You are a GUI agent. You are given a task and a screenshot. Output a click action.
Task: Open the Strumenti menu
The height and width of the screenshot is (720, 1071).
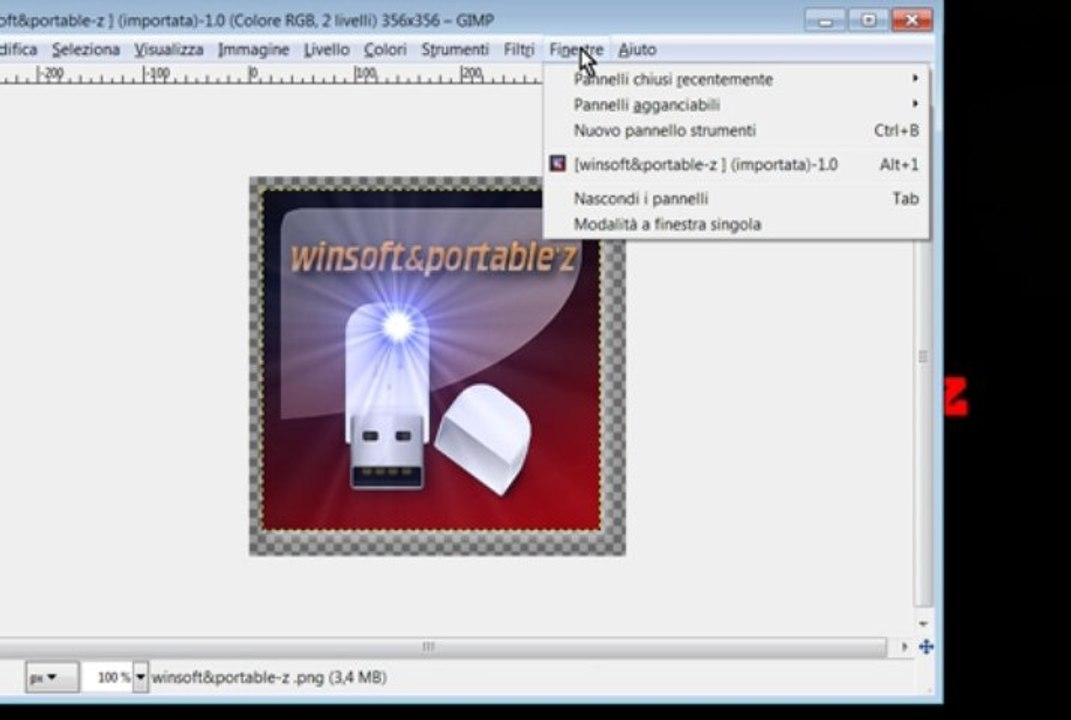click(x=455, y=50)
